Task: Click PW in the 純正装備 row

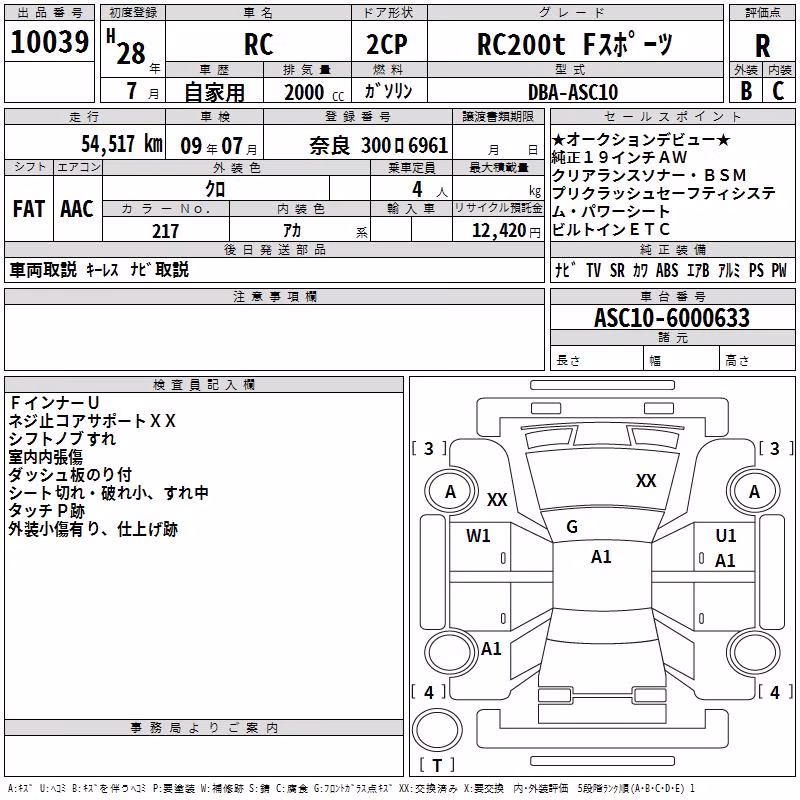Action: coord(779,270)
